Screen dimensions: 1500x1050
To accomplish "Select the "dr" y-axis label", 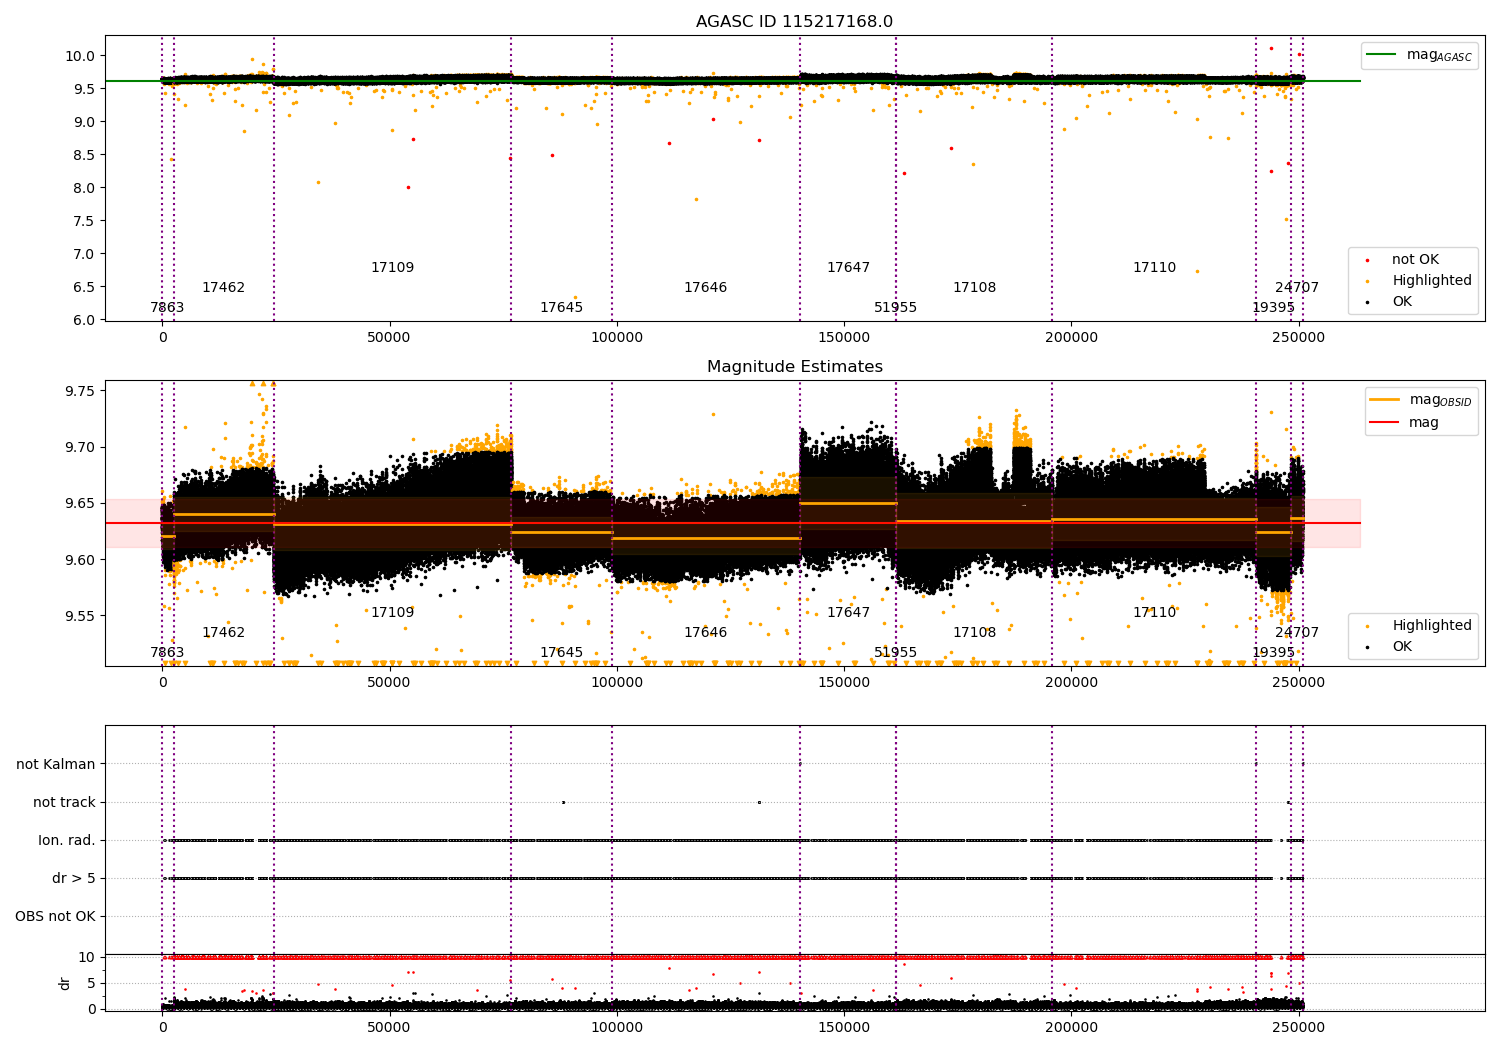I will click(65, 983).
